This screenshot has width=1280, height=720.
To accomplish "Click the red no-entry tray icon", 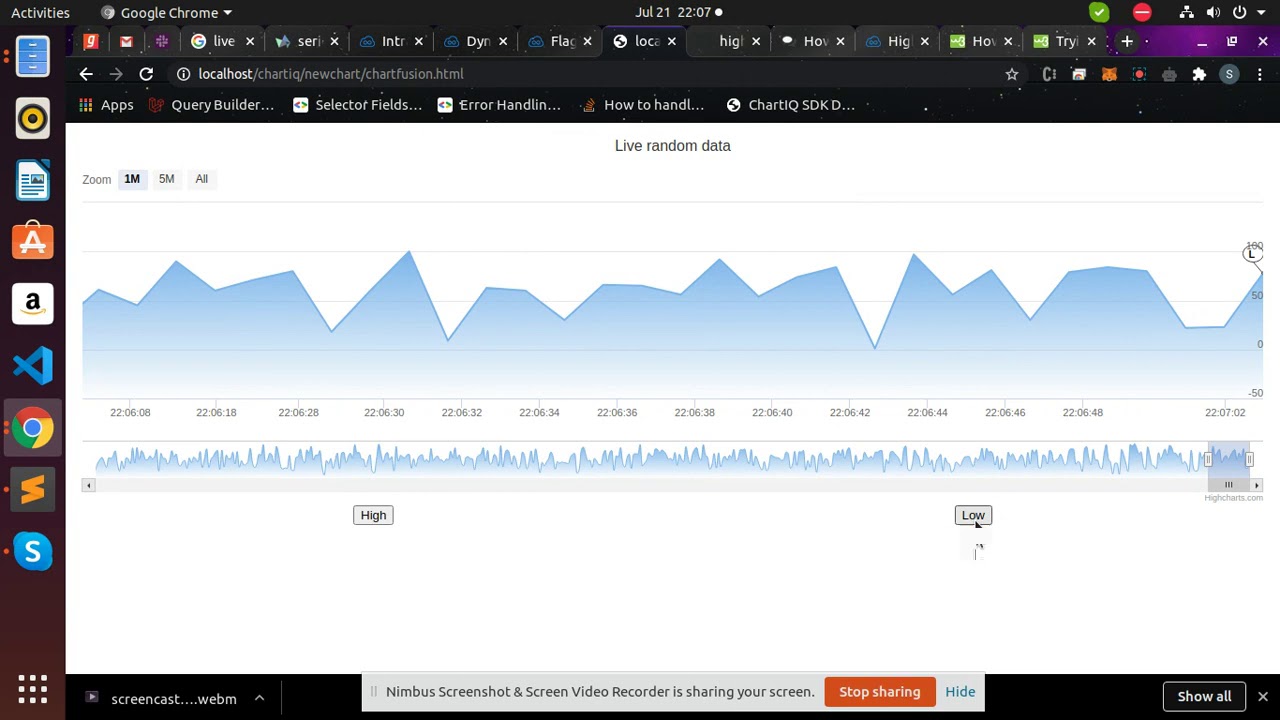I will (x=1142, y=13).
